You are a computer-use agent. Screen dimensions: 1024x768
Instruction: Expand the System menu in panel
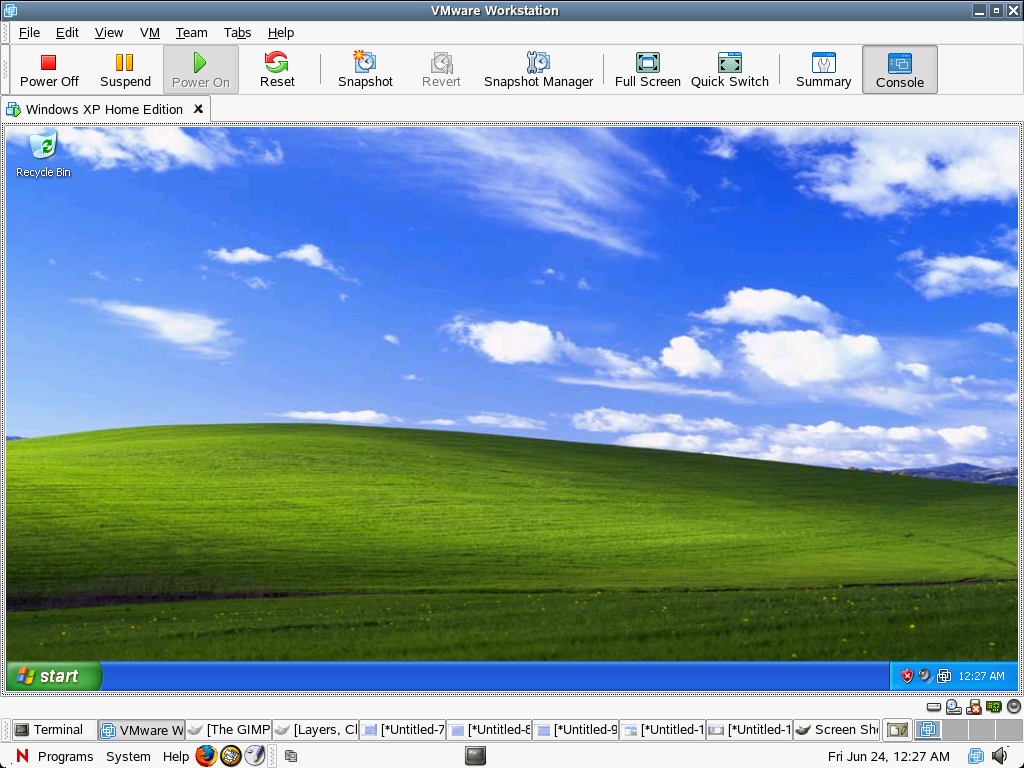[x=128, y=756]
